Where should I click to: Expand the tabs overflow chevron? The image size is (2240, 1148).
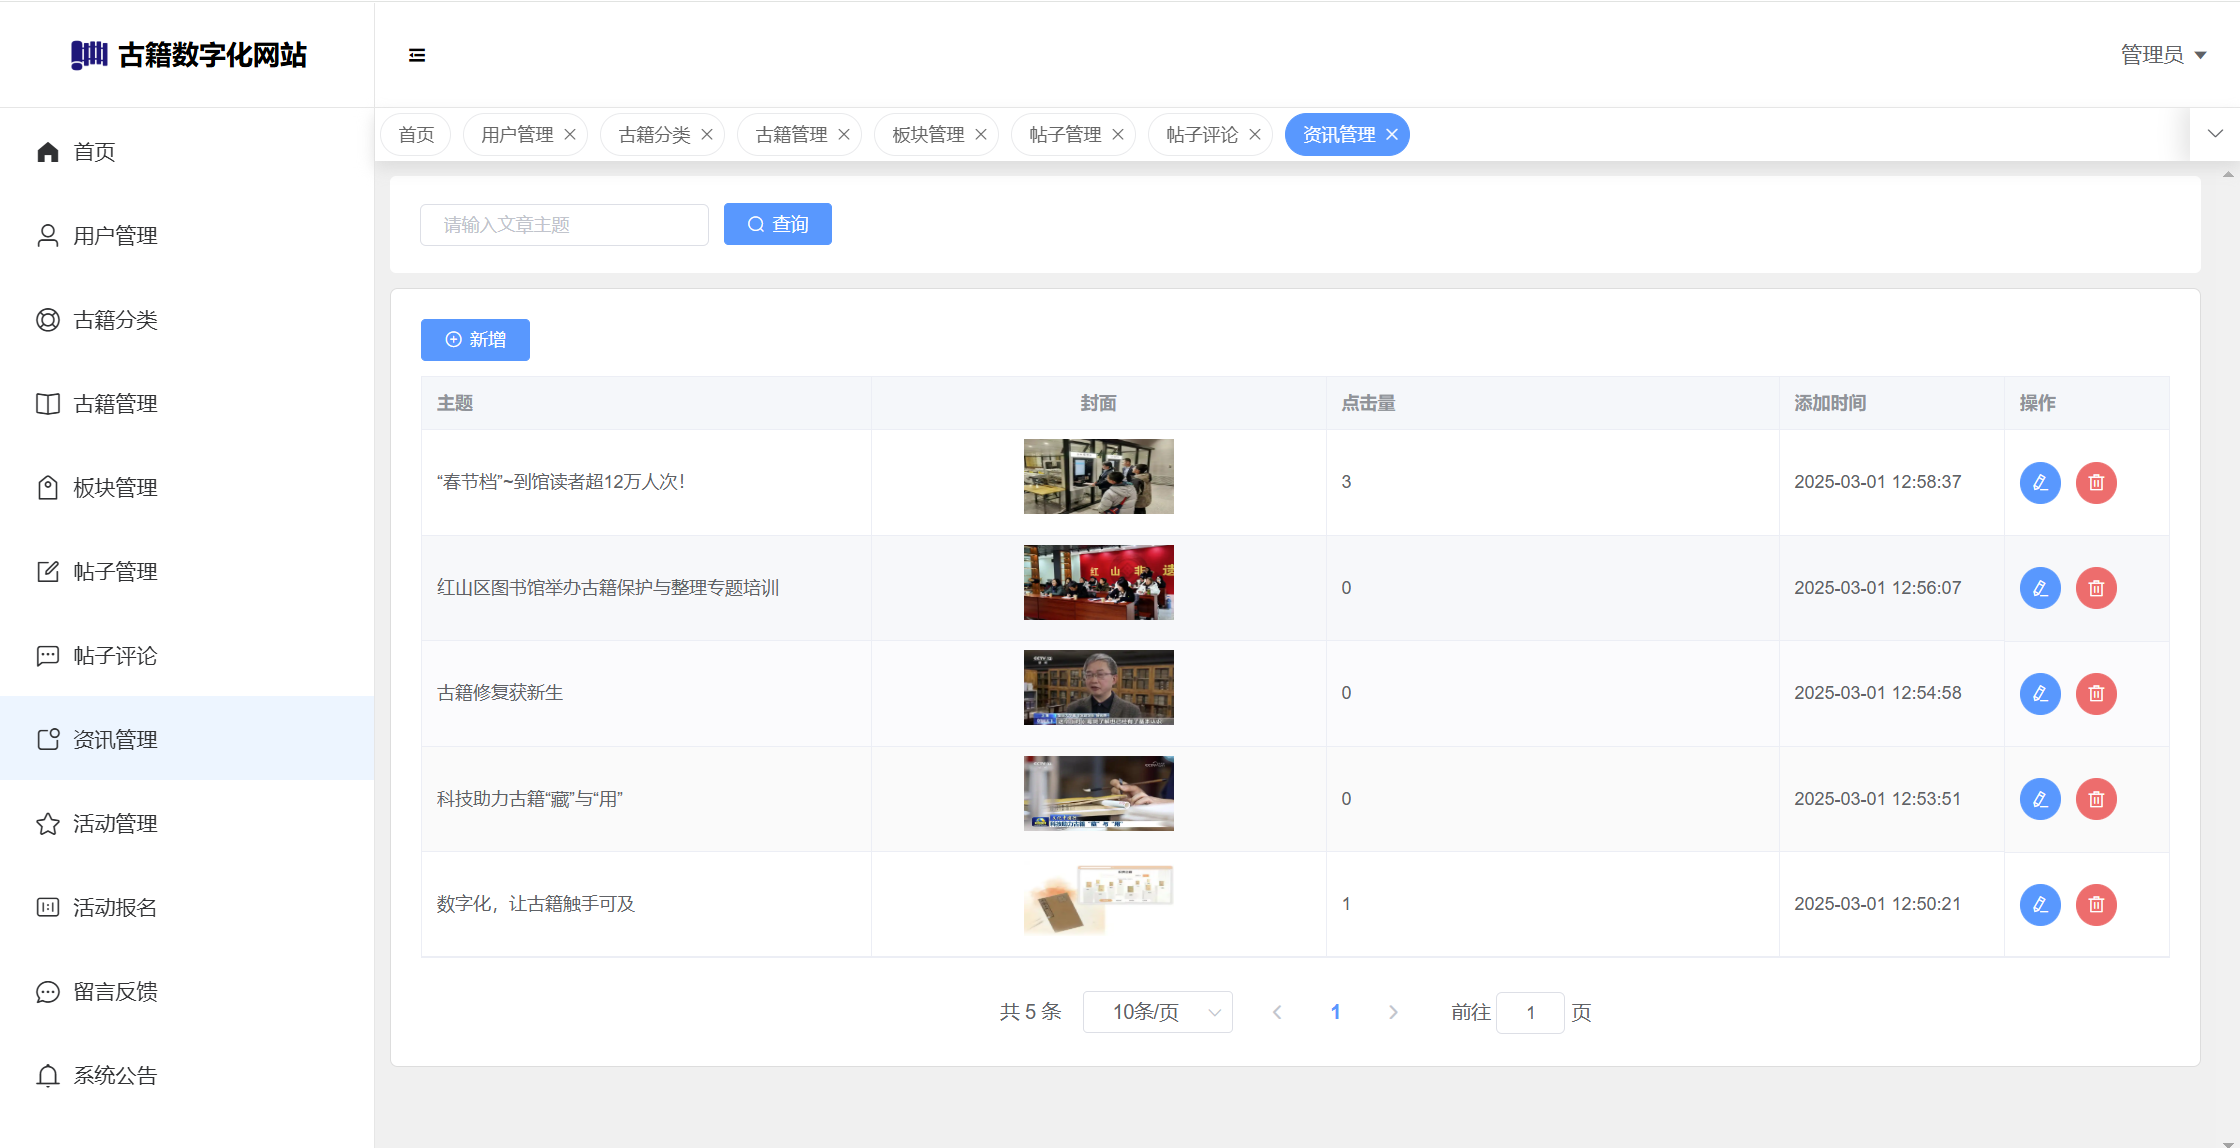(2215, 134)
